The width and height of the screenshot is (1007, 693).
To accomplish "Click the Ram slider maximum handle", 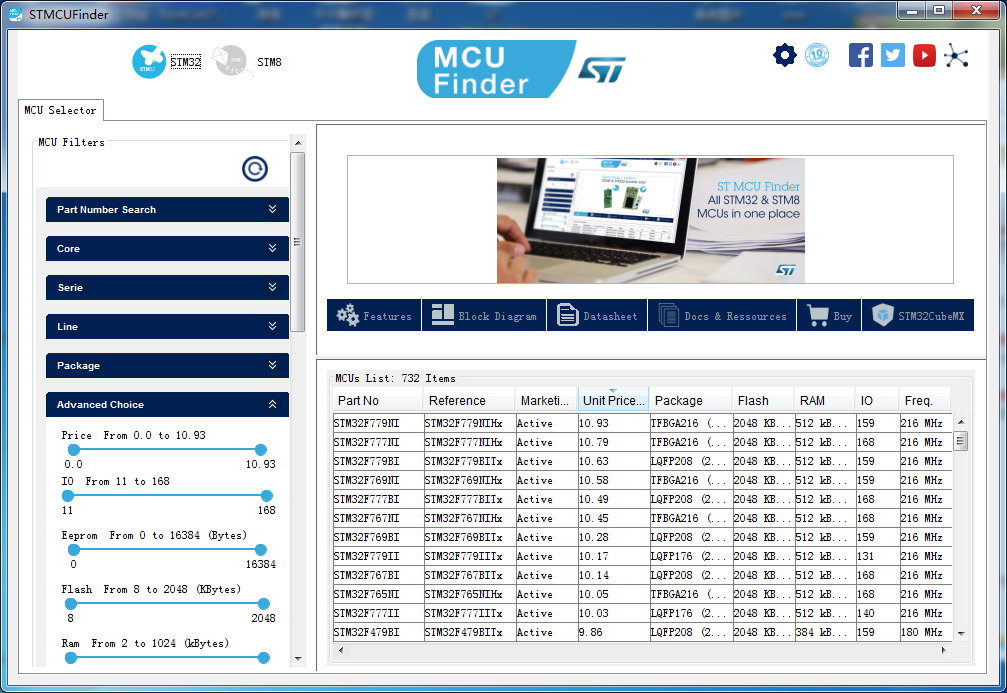I will click(x=263, y=658).
